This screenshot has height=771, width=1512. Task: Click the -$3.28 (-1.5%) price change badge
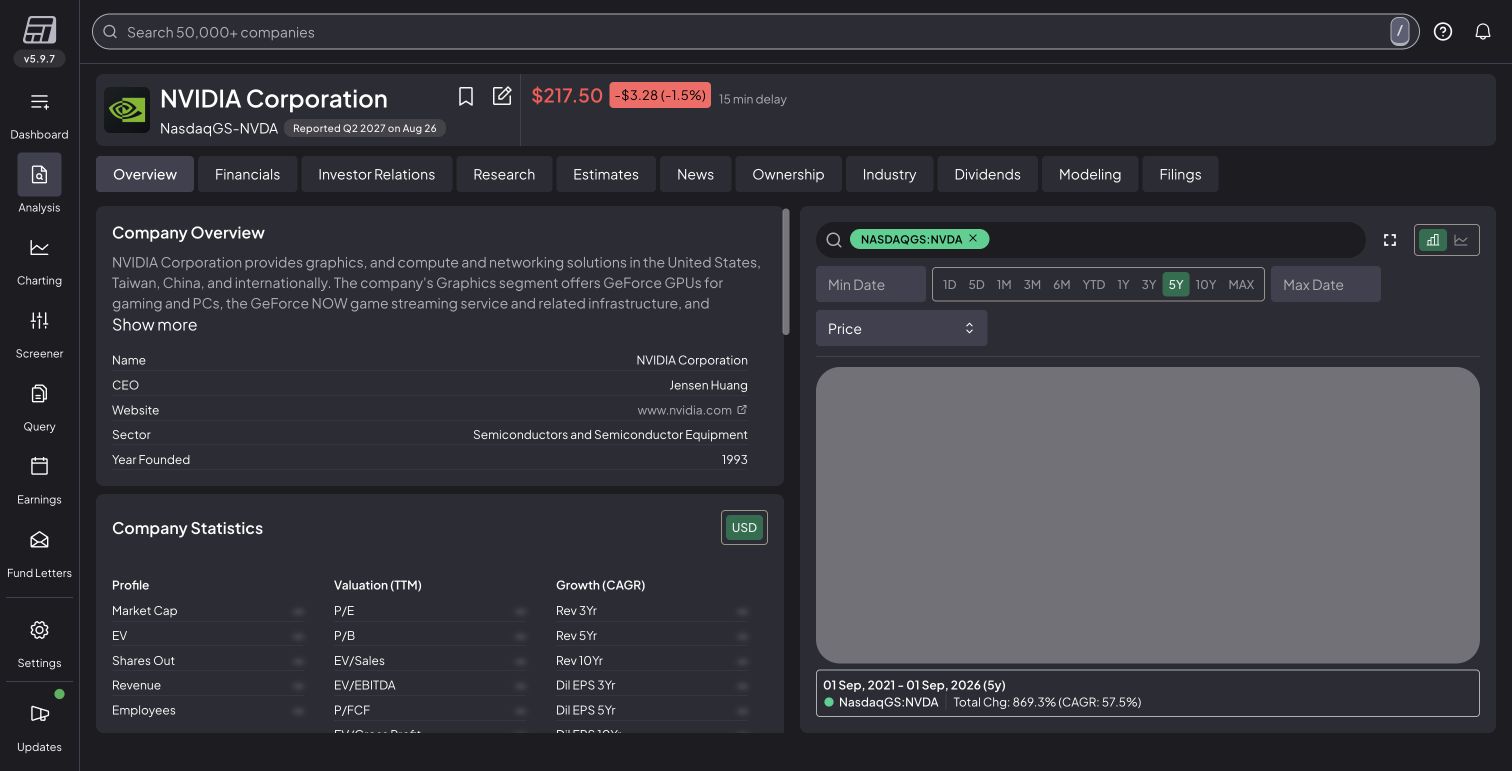(660, 95)
